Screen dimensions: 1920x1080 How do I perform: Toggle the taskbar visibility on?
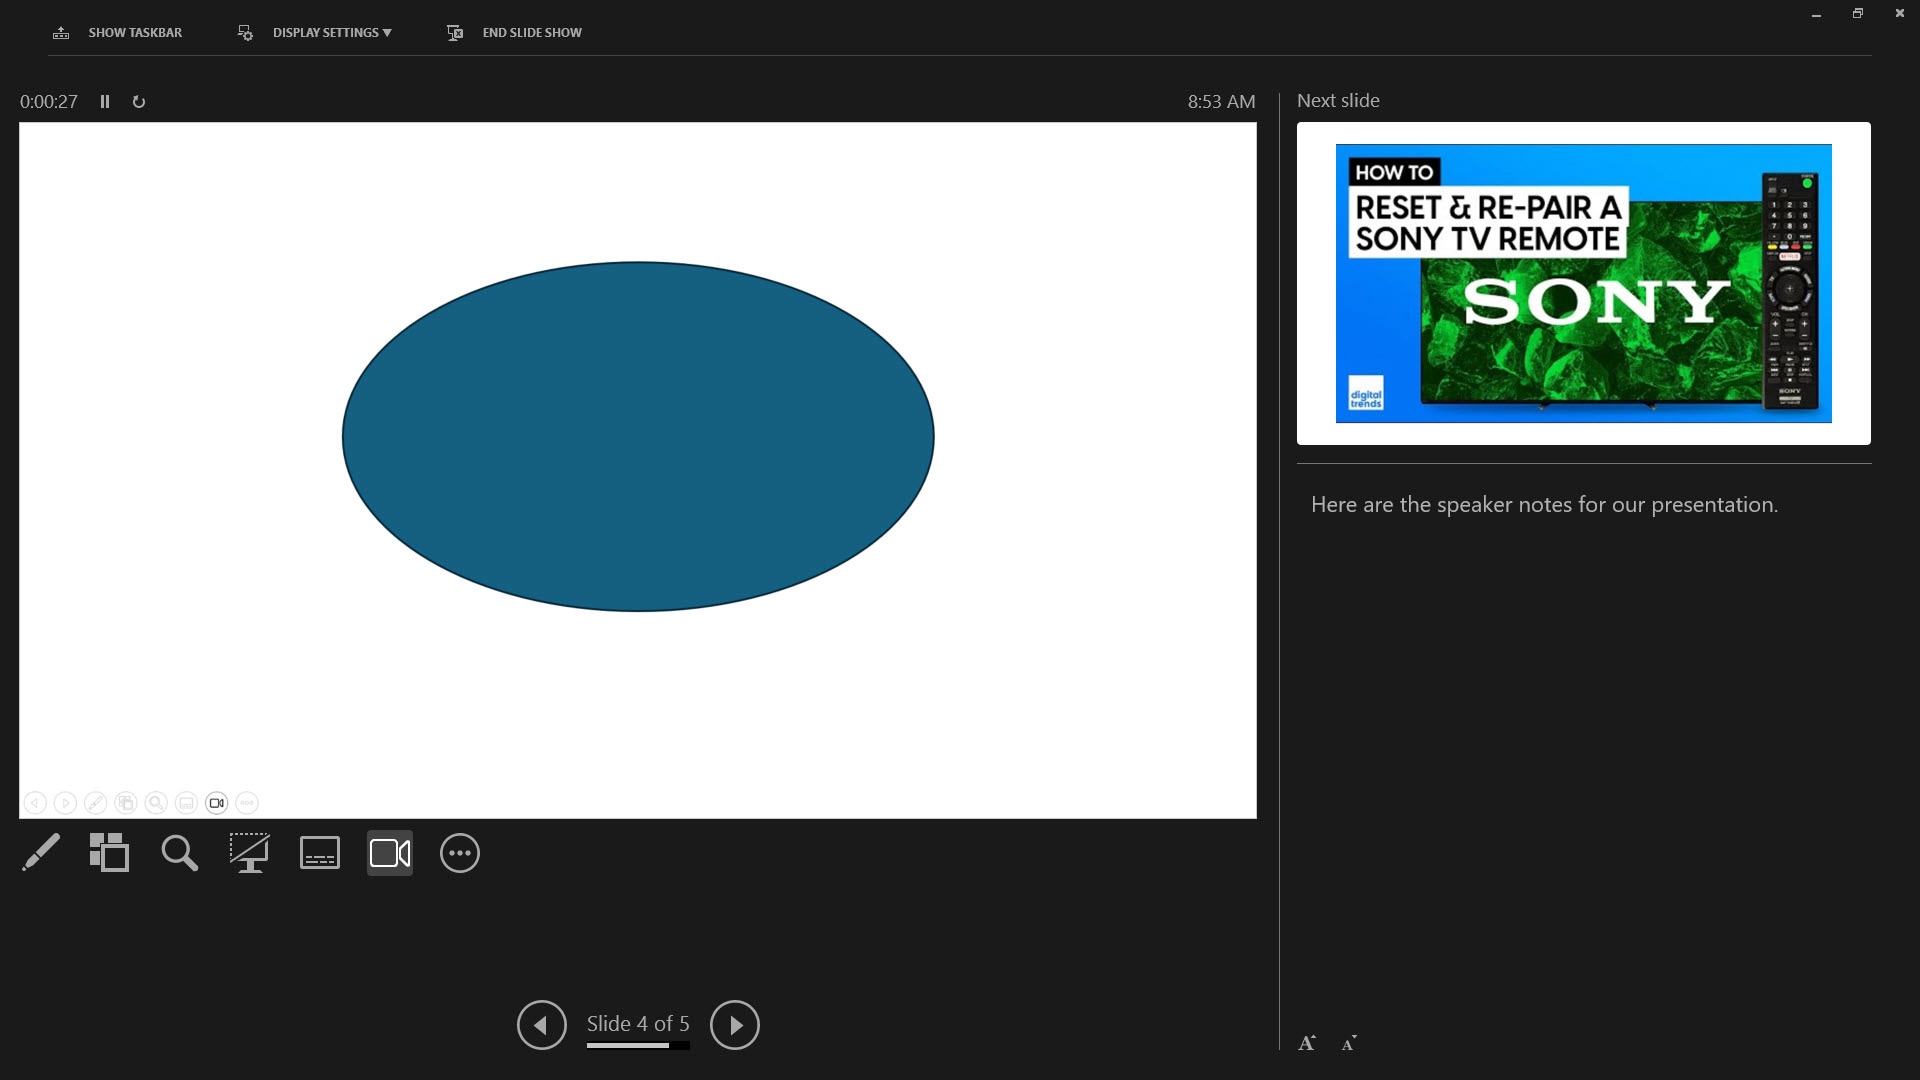click(x=117, y=32)
